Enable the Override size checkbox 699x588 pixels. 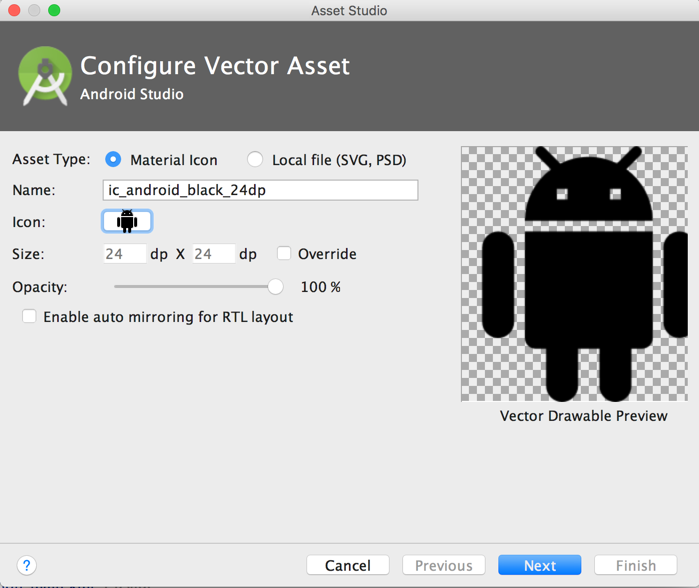tap(284, 253)
